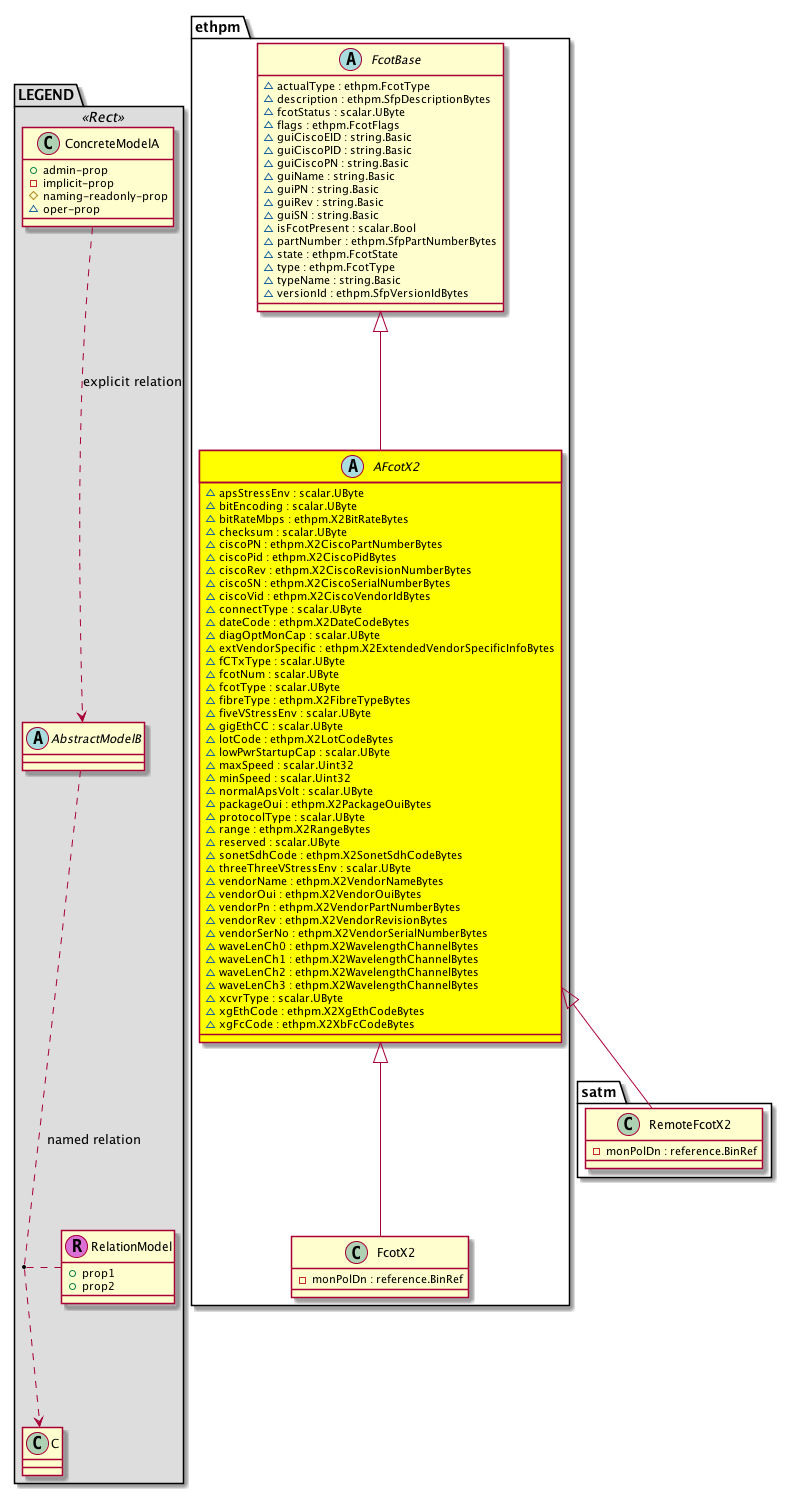
Task: Click the 'named relation' label
Action: coord(94,1139)
